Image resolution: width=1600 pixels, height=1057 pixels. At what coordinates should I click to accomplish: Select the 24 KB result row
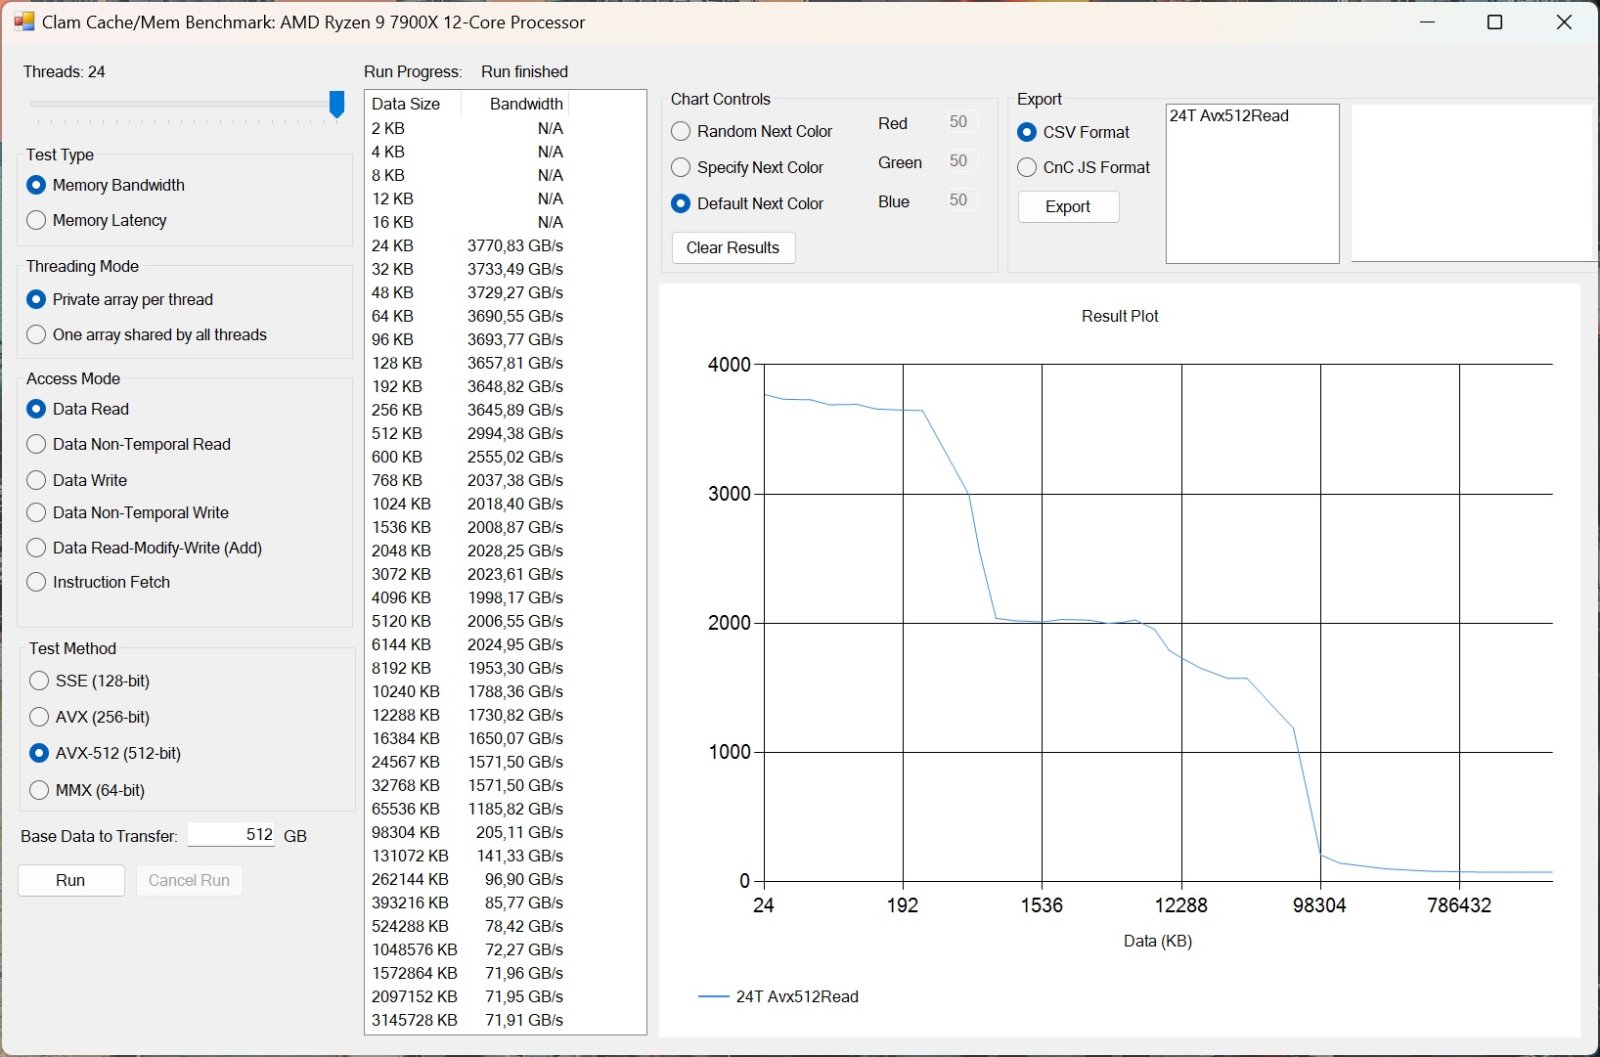pyautogui.click(x=467, y=246)
